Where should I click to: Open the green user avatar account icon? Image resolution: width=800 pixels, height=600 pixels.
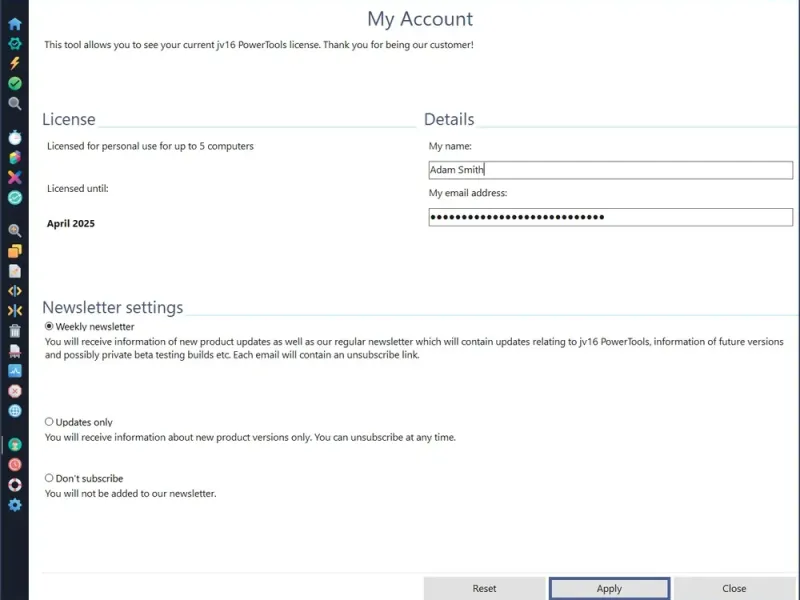coord(15,445)
